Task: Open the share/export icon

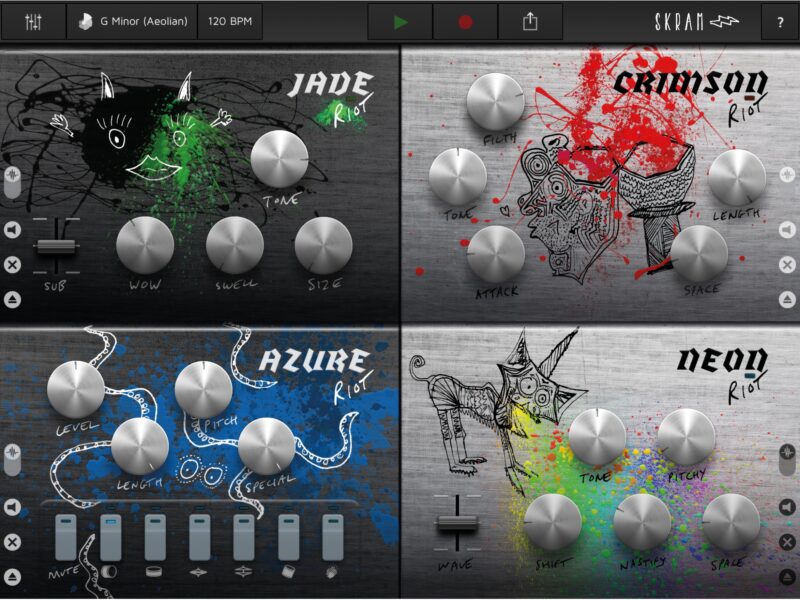Action: 530,21
